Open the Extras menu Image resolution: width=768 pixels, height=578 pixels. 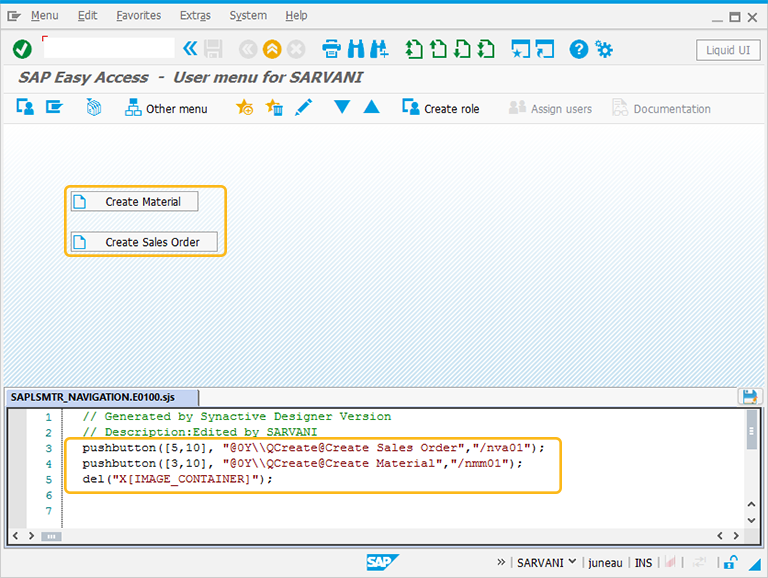(x=195, y=16)
